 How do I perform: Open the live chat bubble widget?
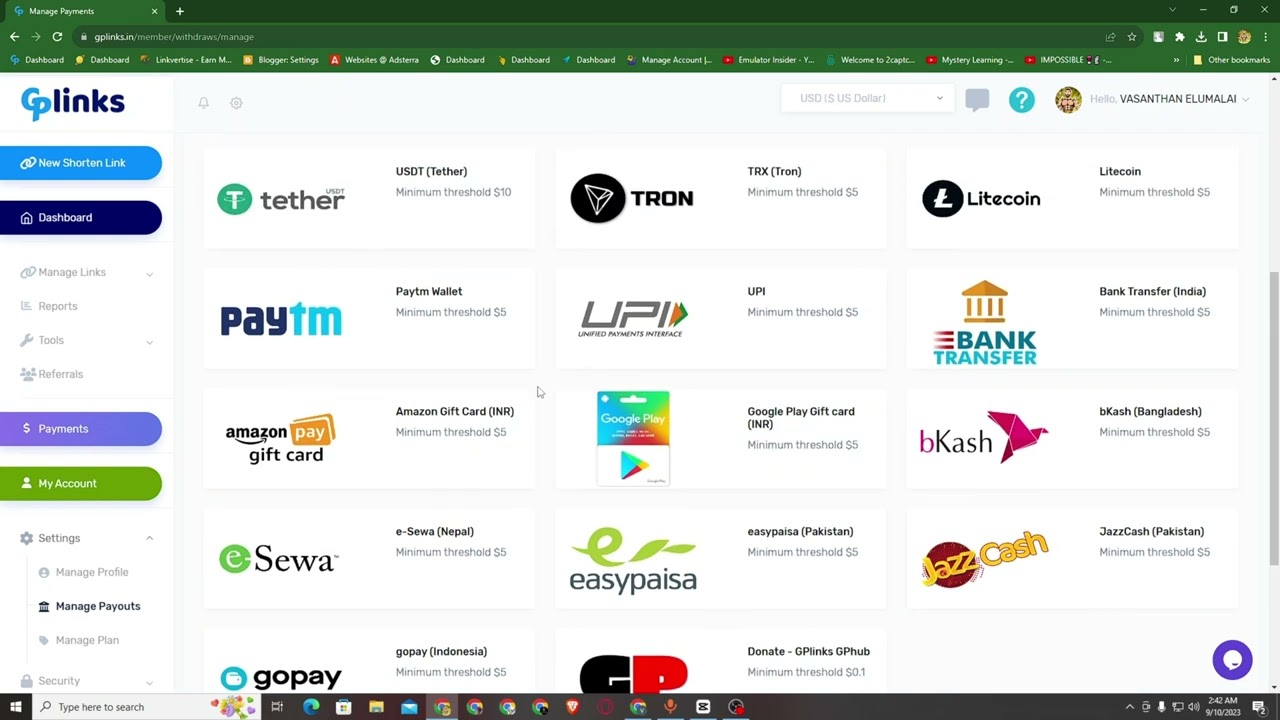coord(1232,660)
